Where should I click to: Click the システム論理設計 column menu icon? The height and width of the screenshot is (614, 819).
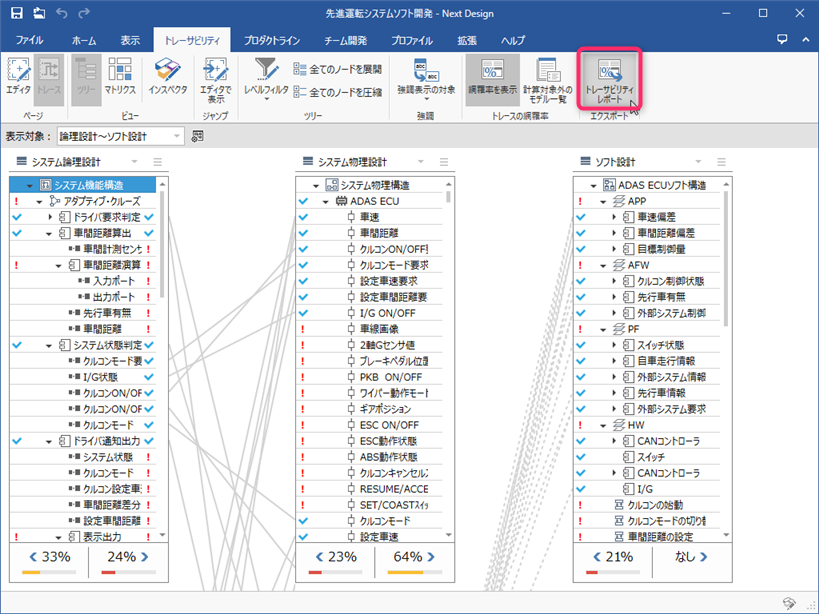tap(158, 162)
